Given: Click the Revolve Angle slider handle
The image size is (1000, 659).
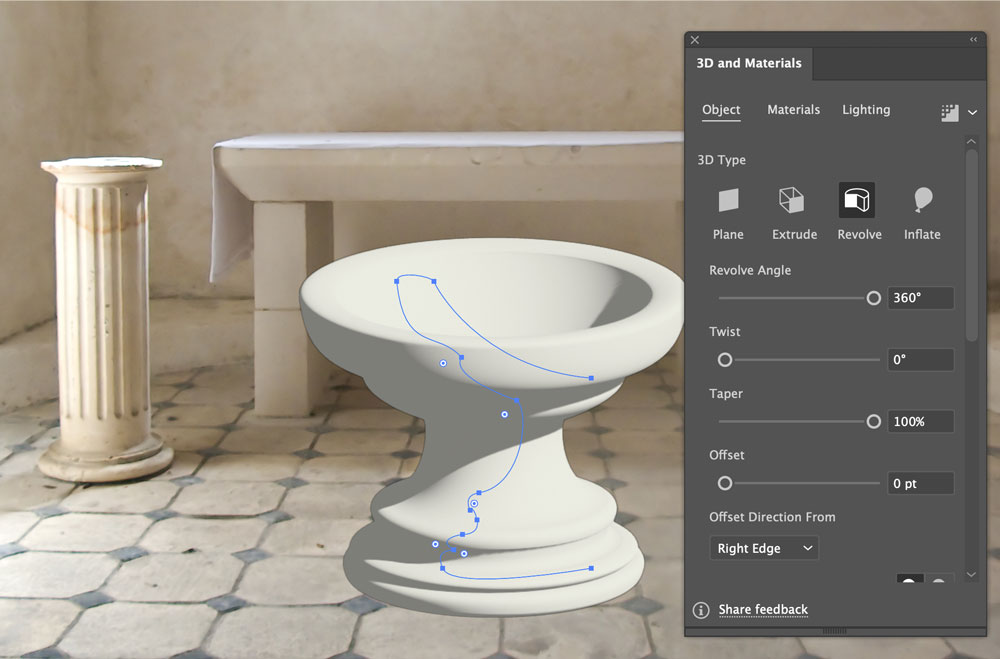Looking at the screenshot, I should (874, 298).
